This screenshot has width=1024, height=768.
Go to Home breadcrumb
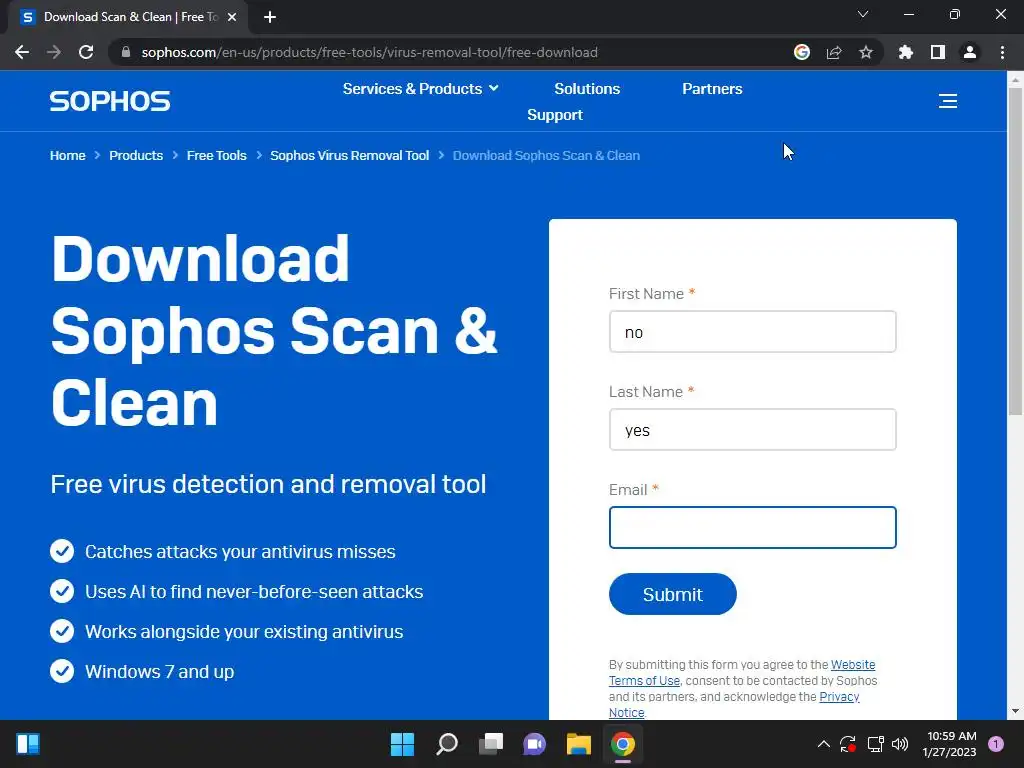tap(68, 155)
